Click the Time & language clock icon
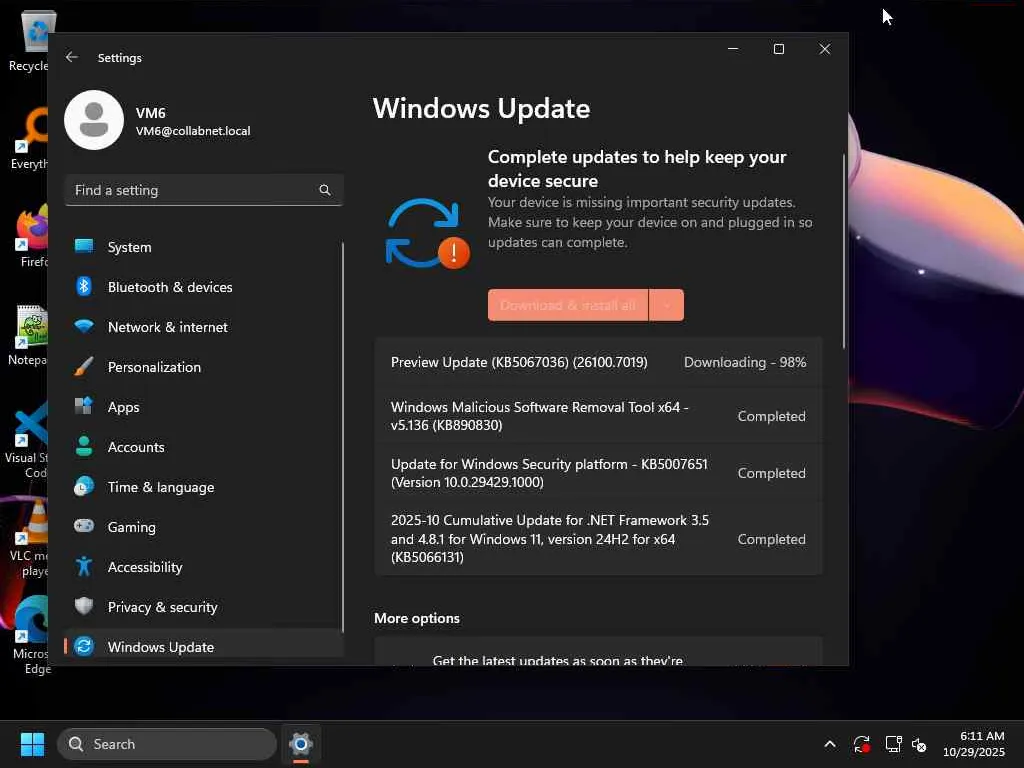The width and height of the screenshot is (1024, 768). pyautogui.click(x=84, y=487)
